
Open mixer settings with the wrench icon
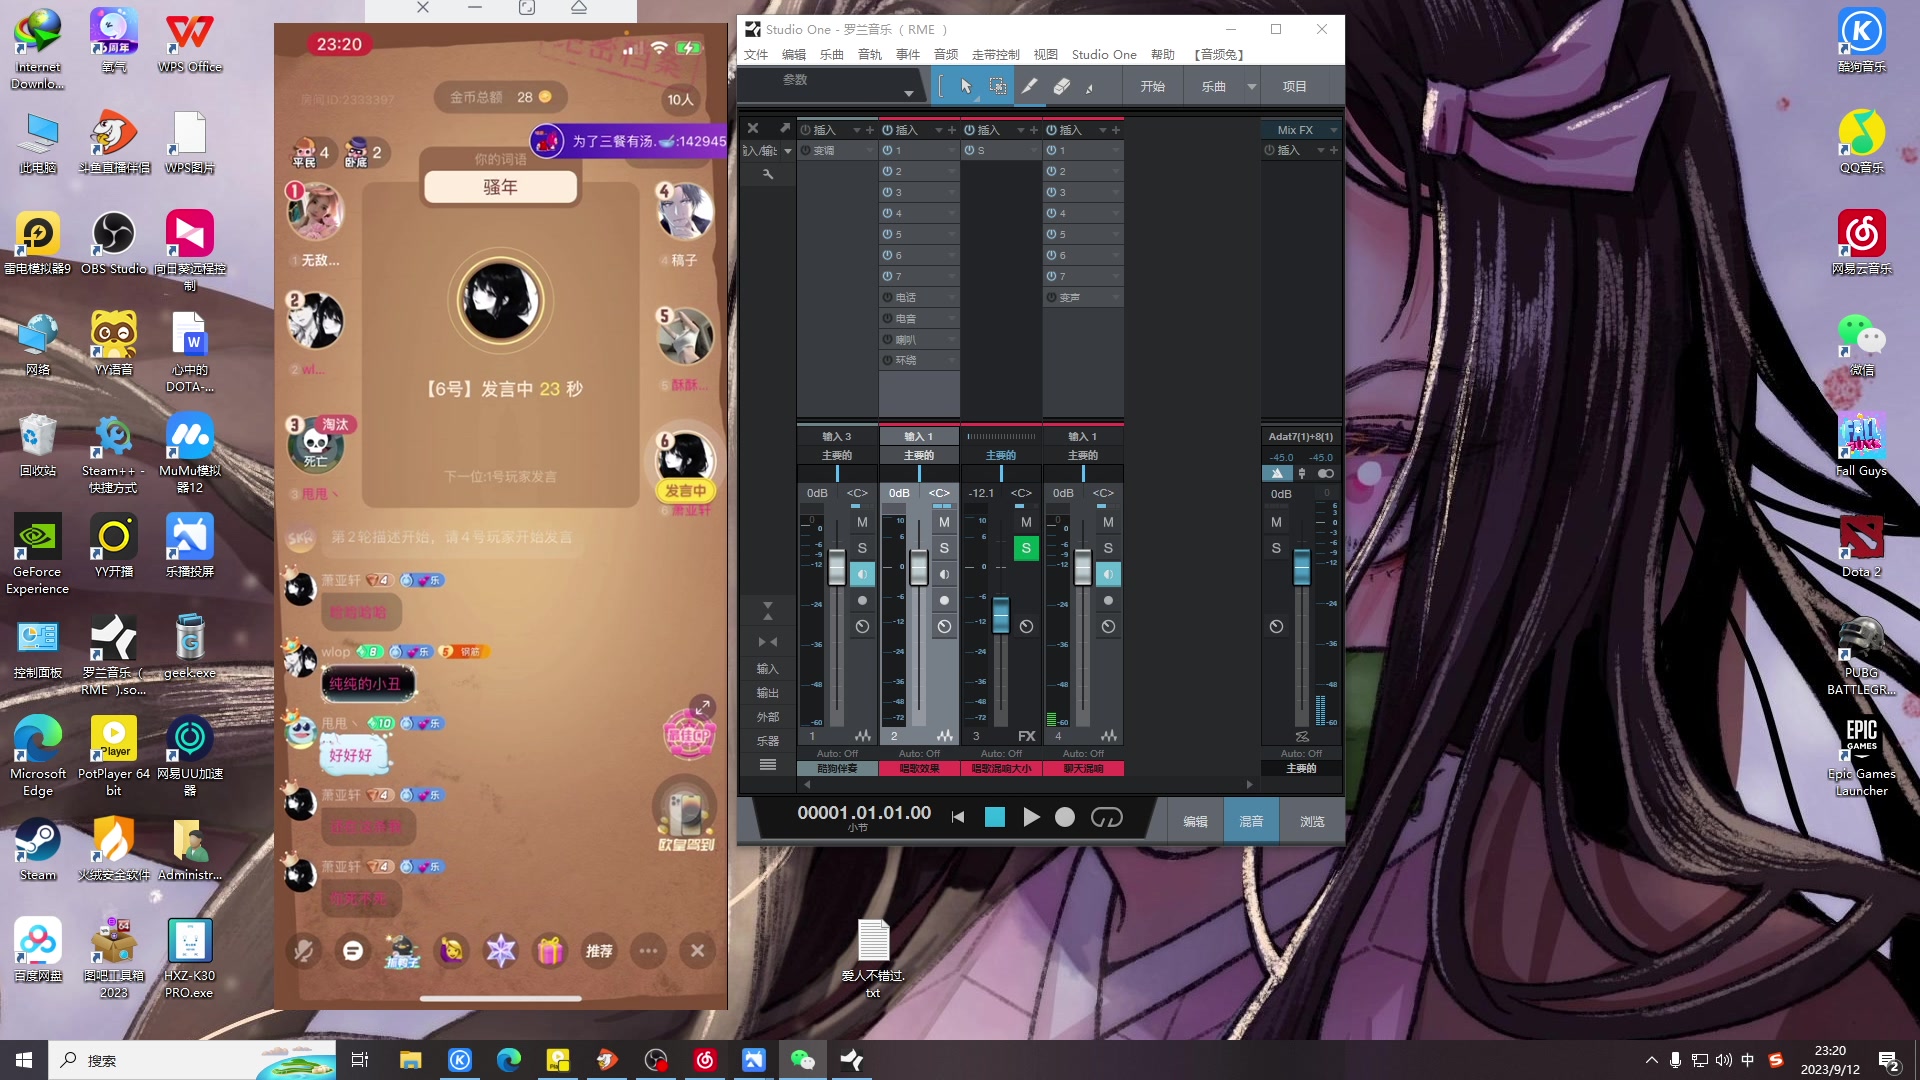coord(768,174)
